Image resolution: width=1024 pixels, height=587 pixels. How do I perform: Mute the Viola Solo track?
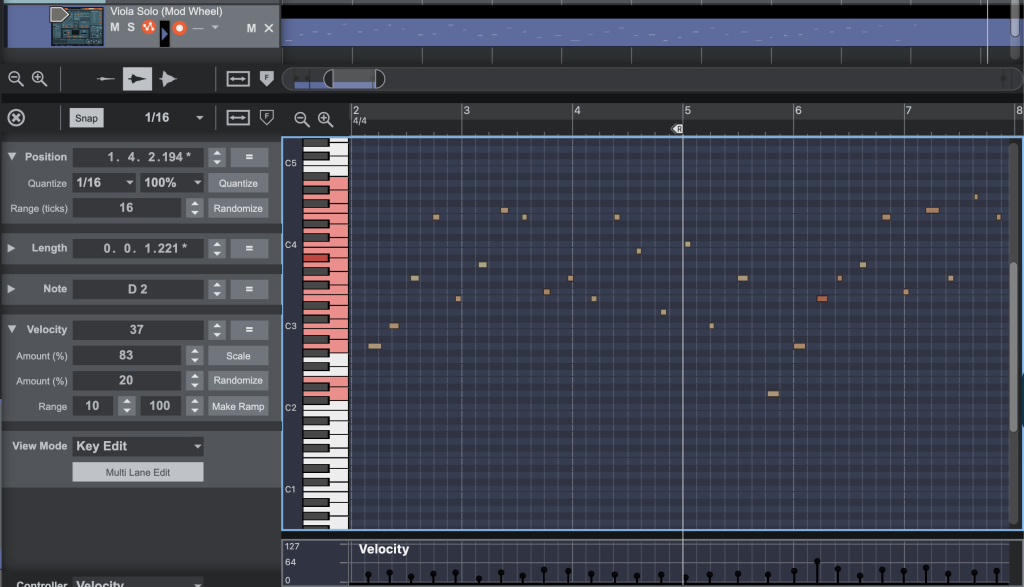click(x=115, y=27)
